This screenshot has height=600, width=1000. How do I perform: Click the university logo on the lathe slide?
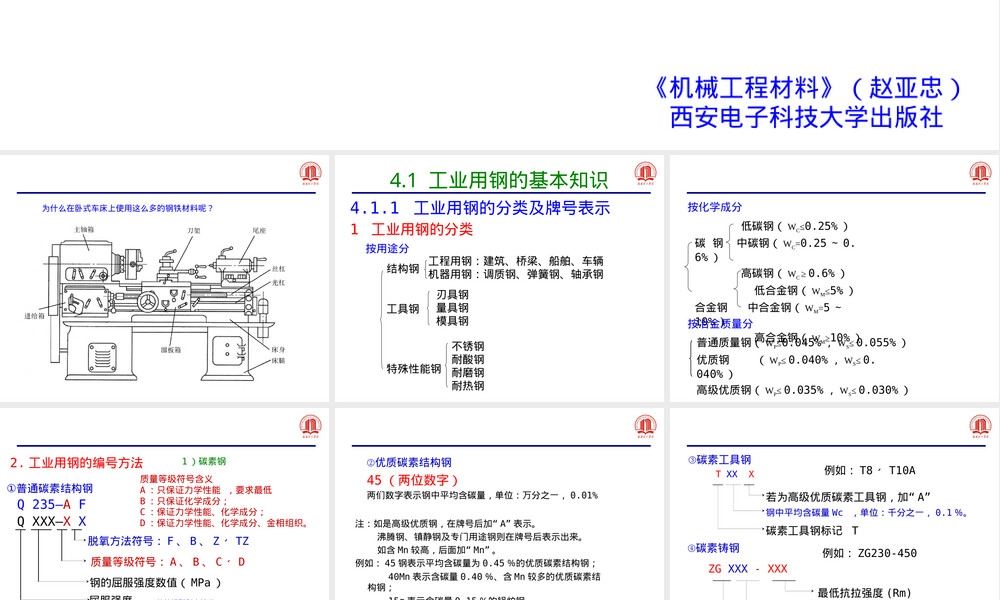311,173
